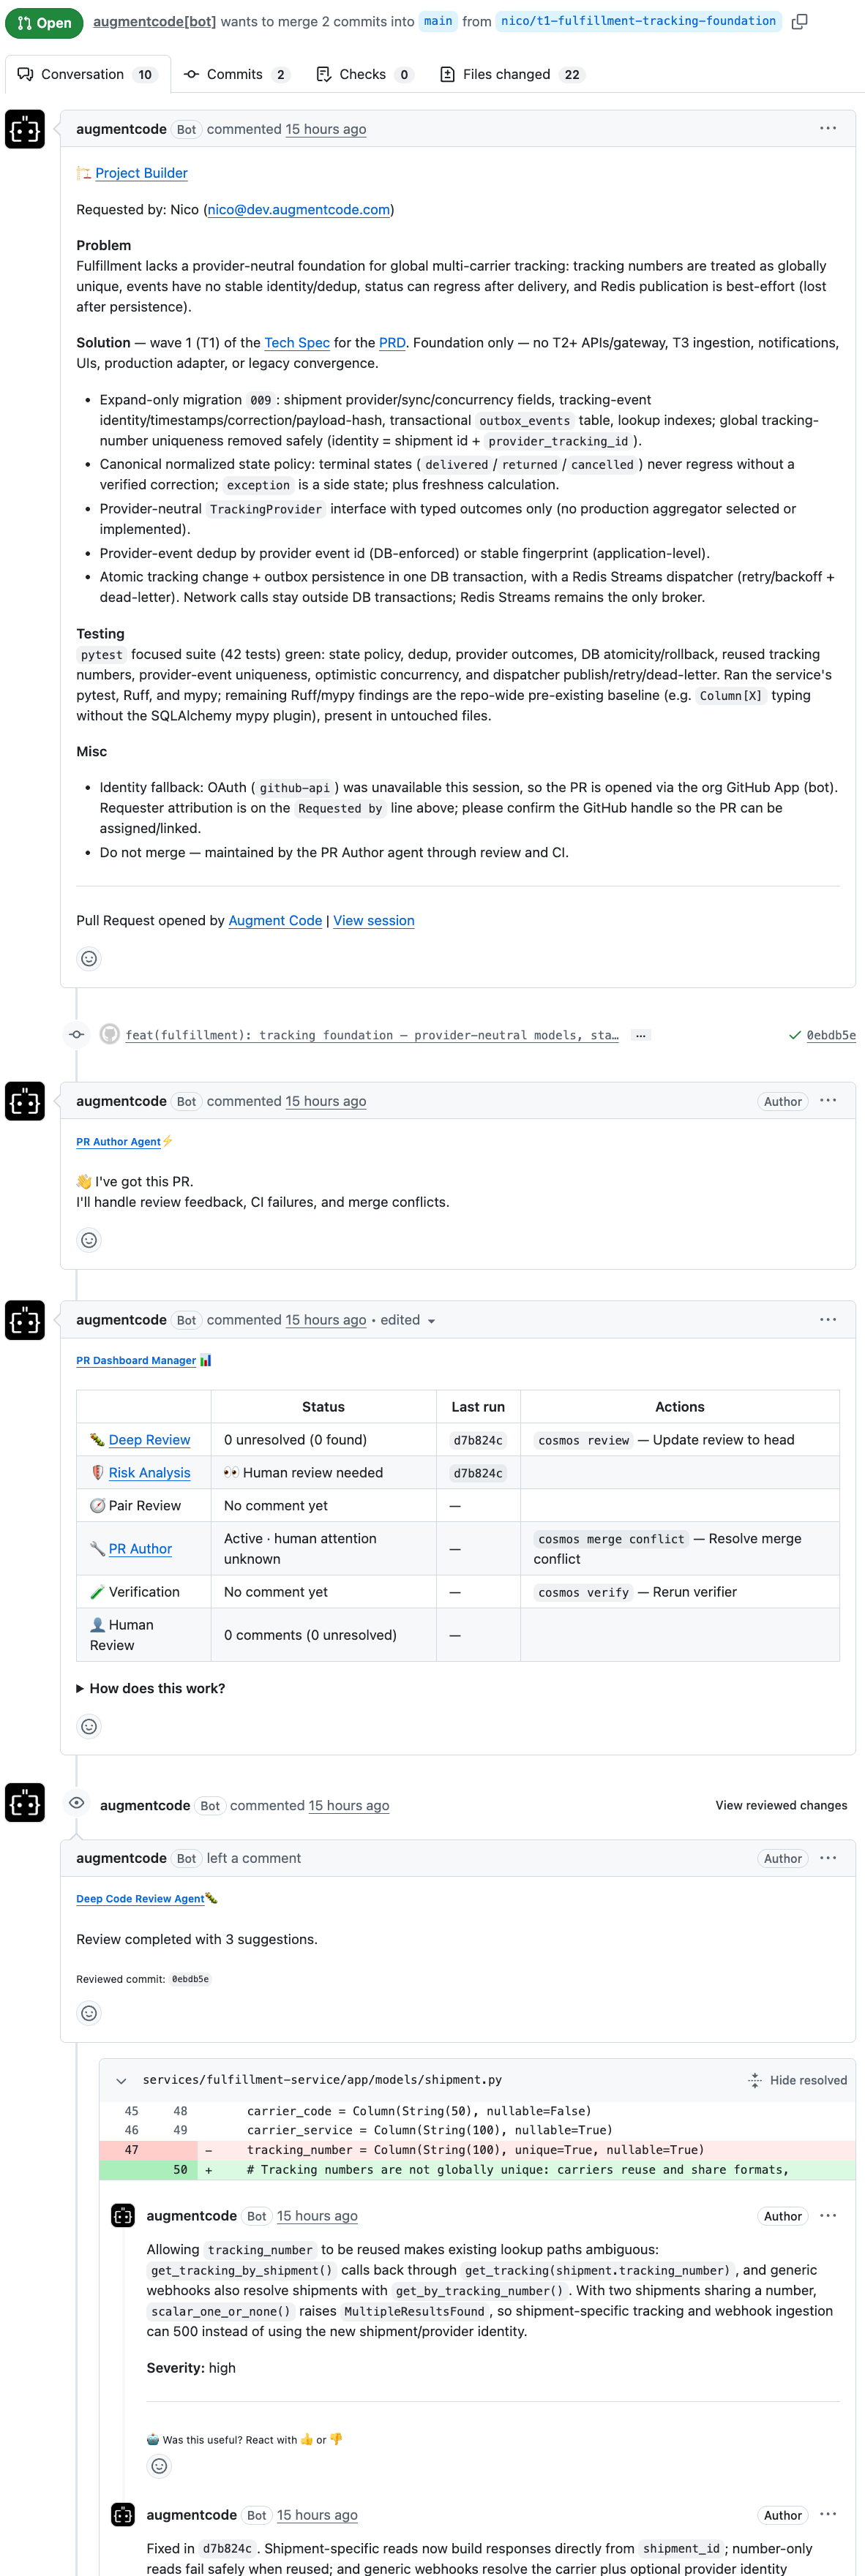This screenshot has height=2576, width=865.
Task: Open options menu on 'Fixed in d7b824c' reply
Action: (828, 2515)
